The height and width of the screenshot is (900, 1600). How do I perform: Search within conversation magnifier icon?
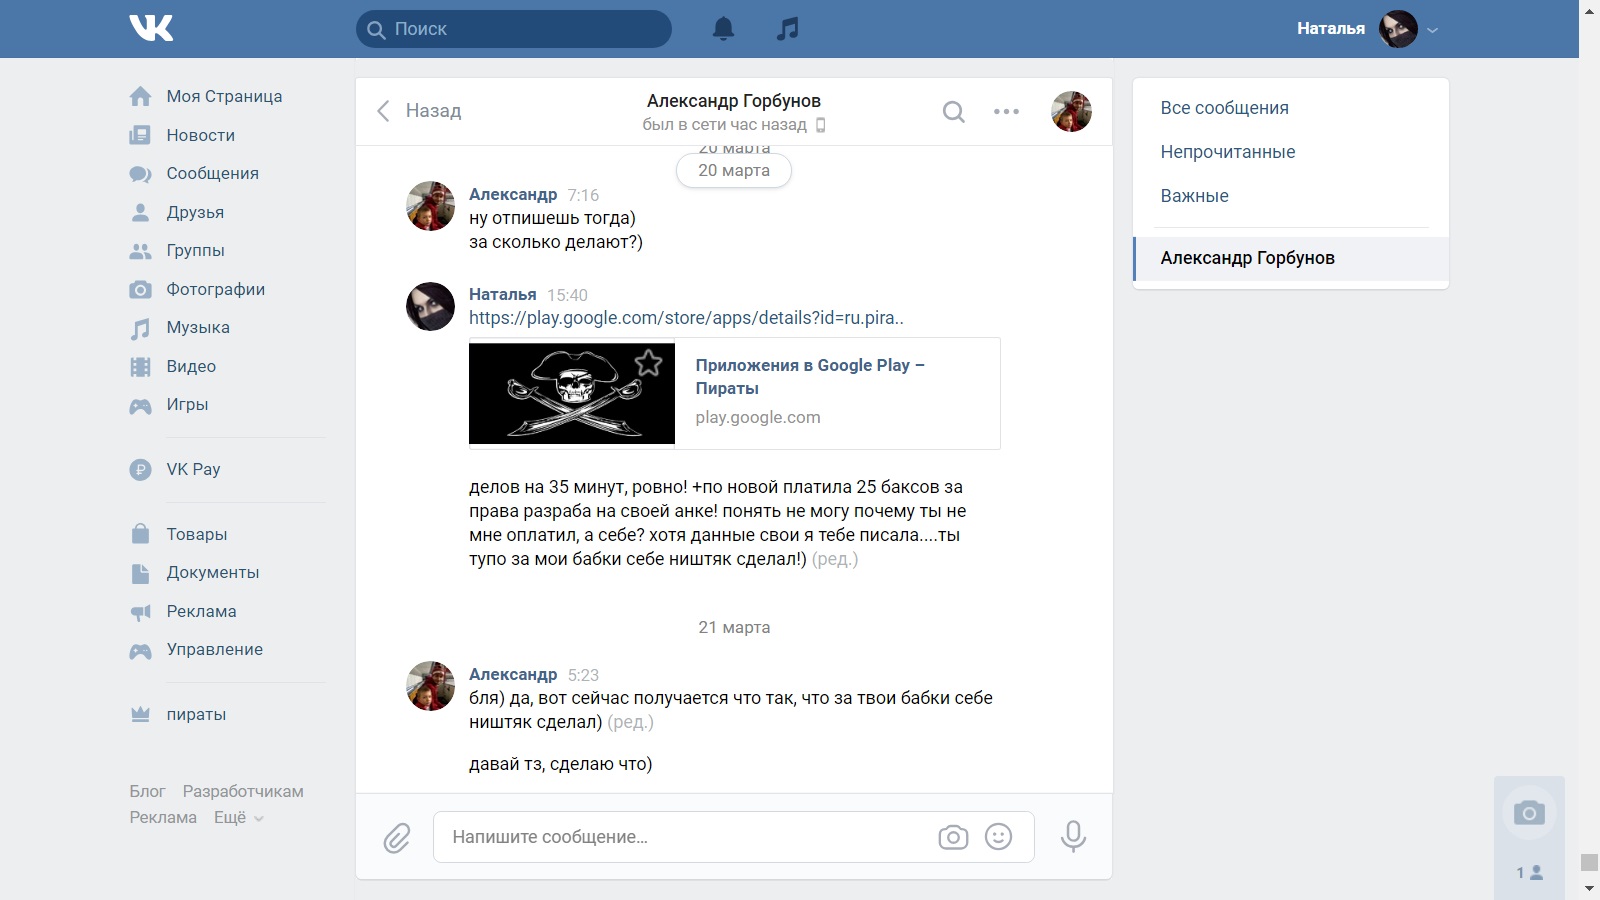point(954,112)
